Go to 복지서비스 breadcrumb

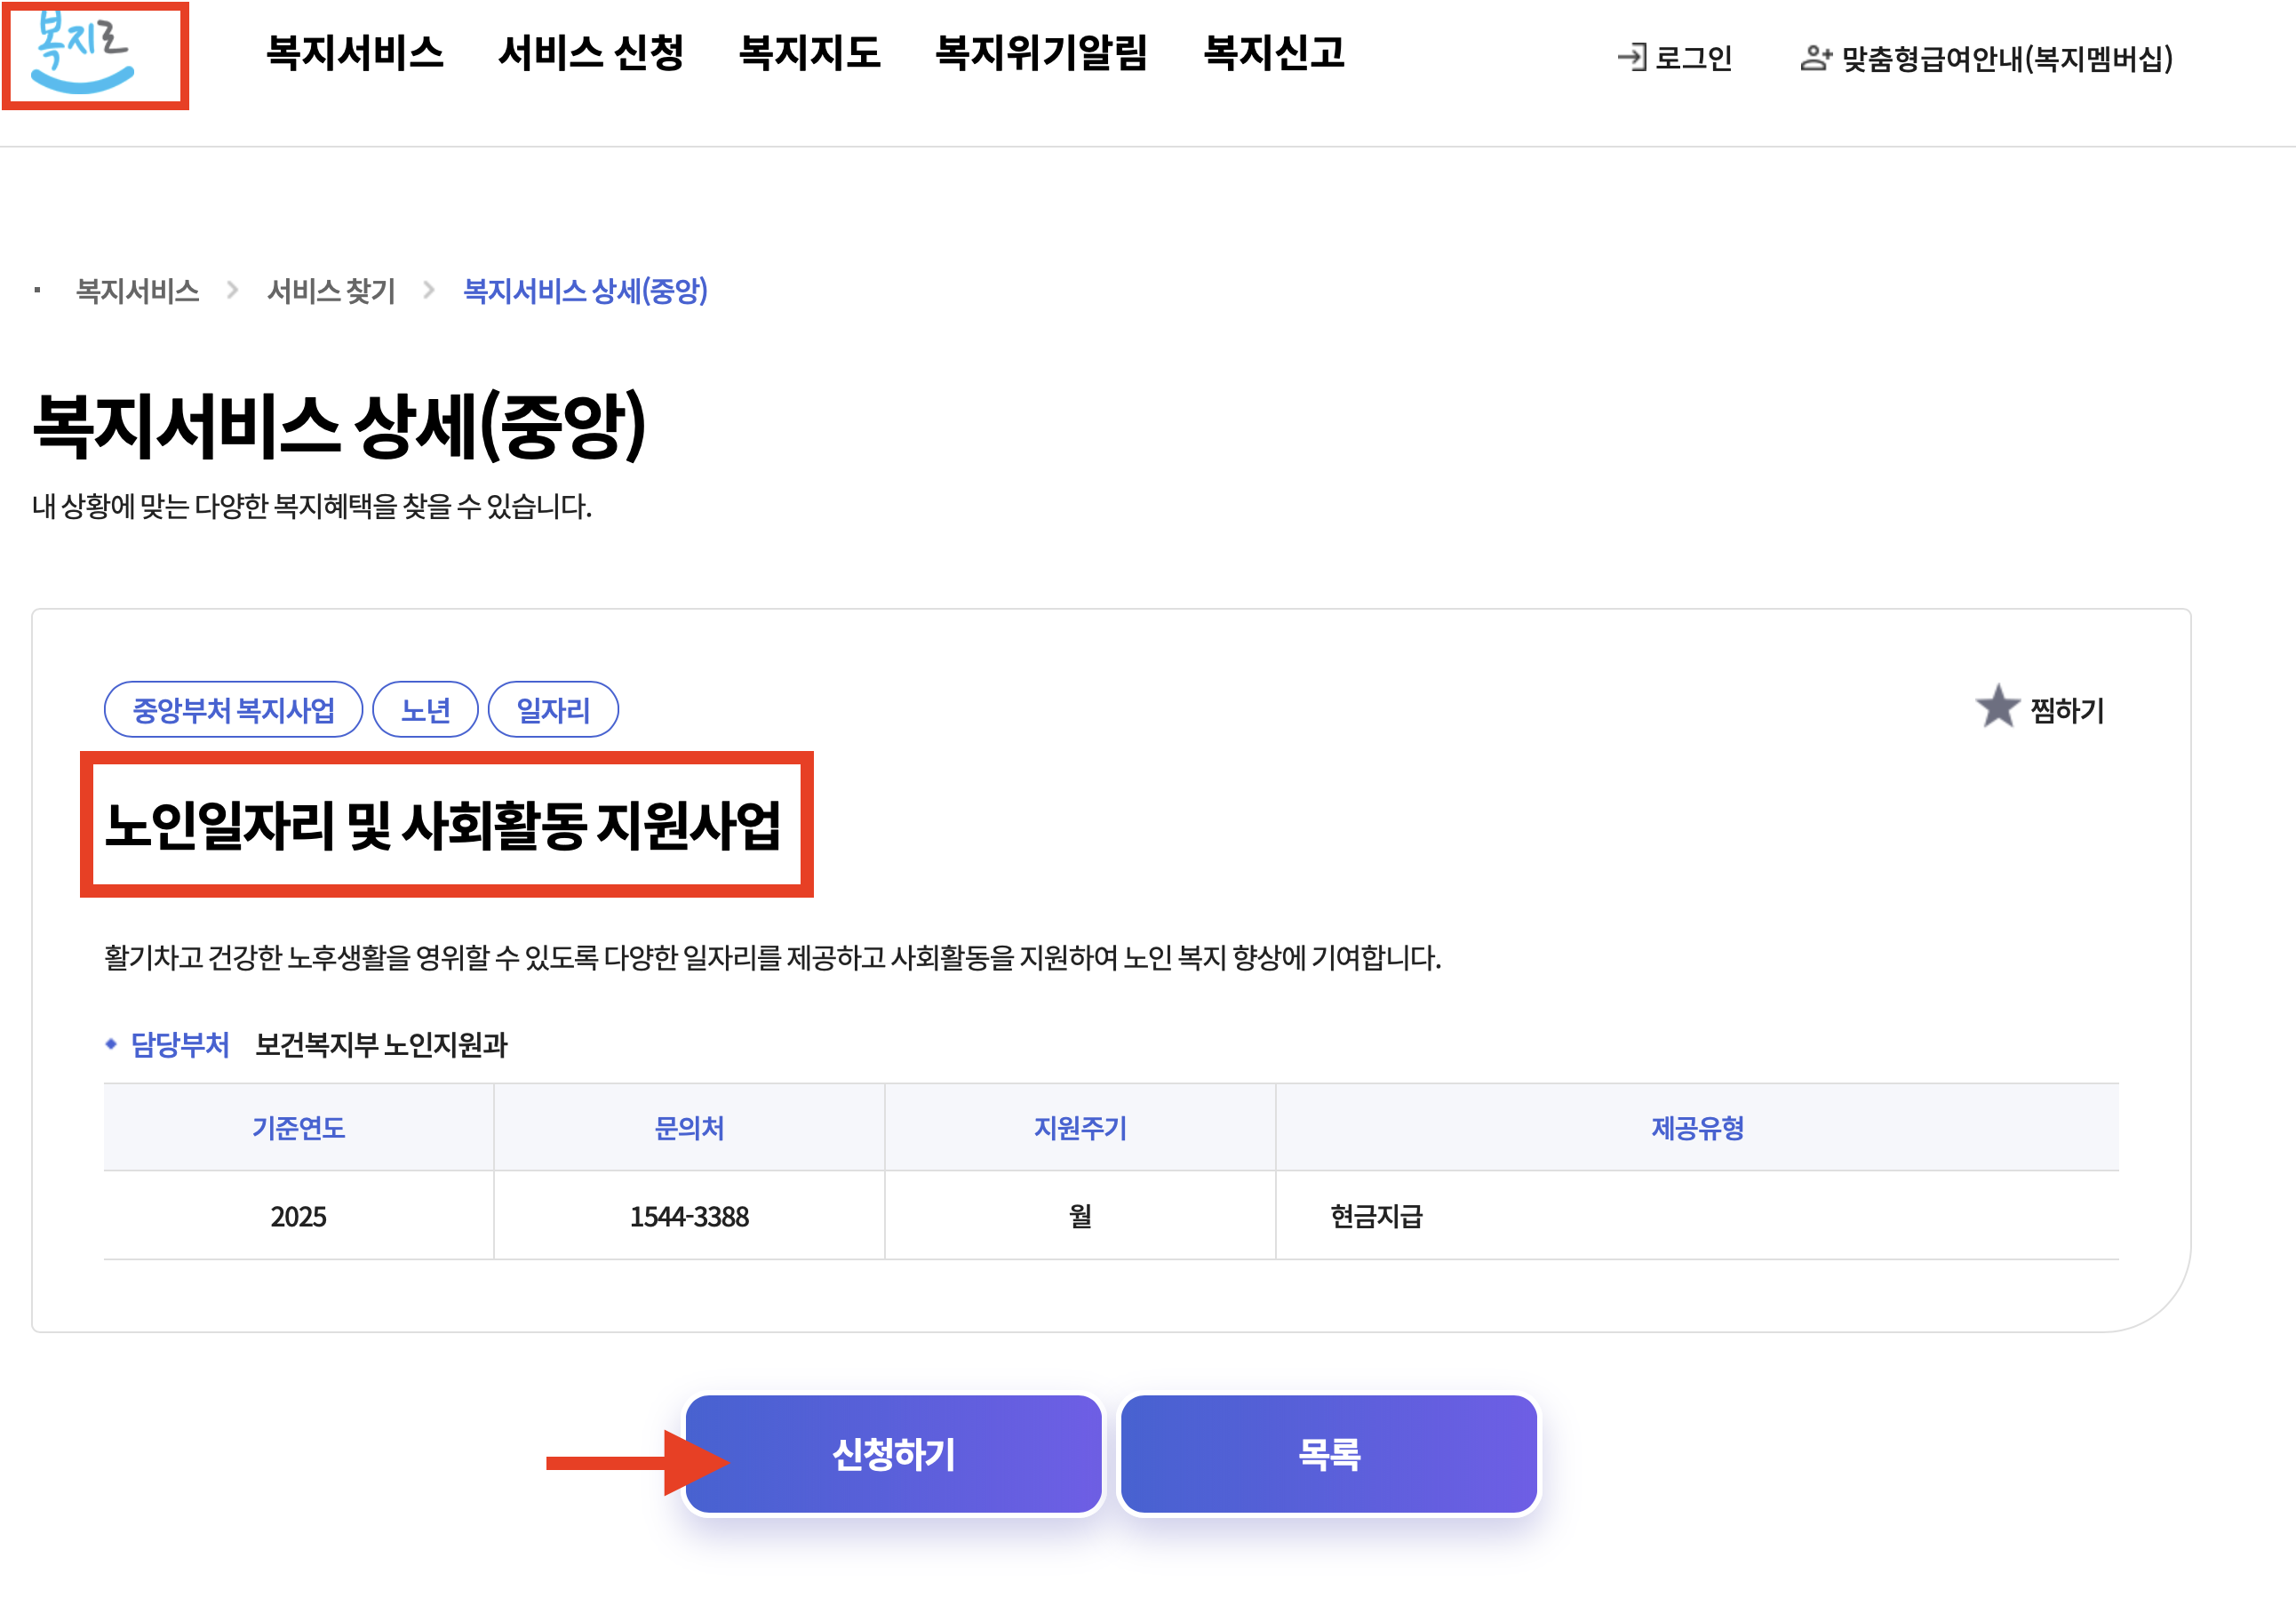(x=138, y=291)
